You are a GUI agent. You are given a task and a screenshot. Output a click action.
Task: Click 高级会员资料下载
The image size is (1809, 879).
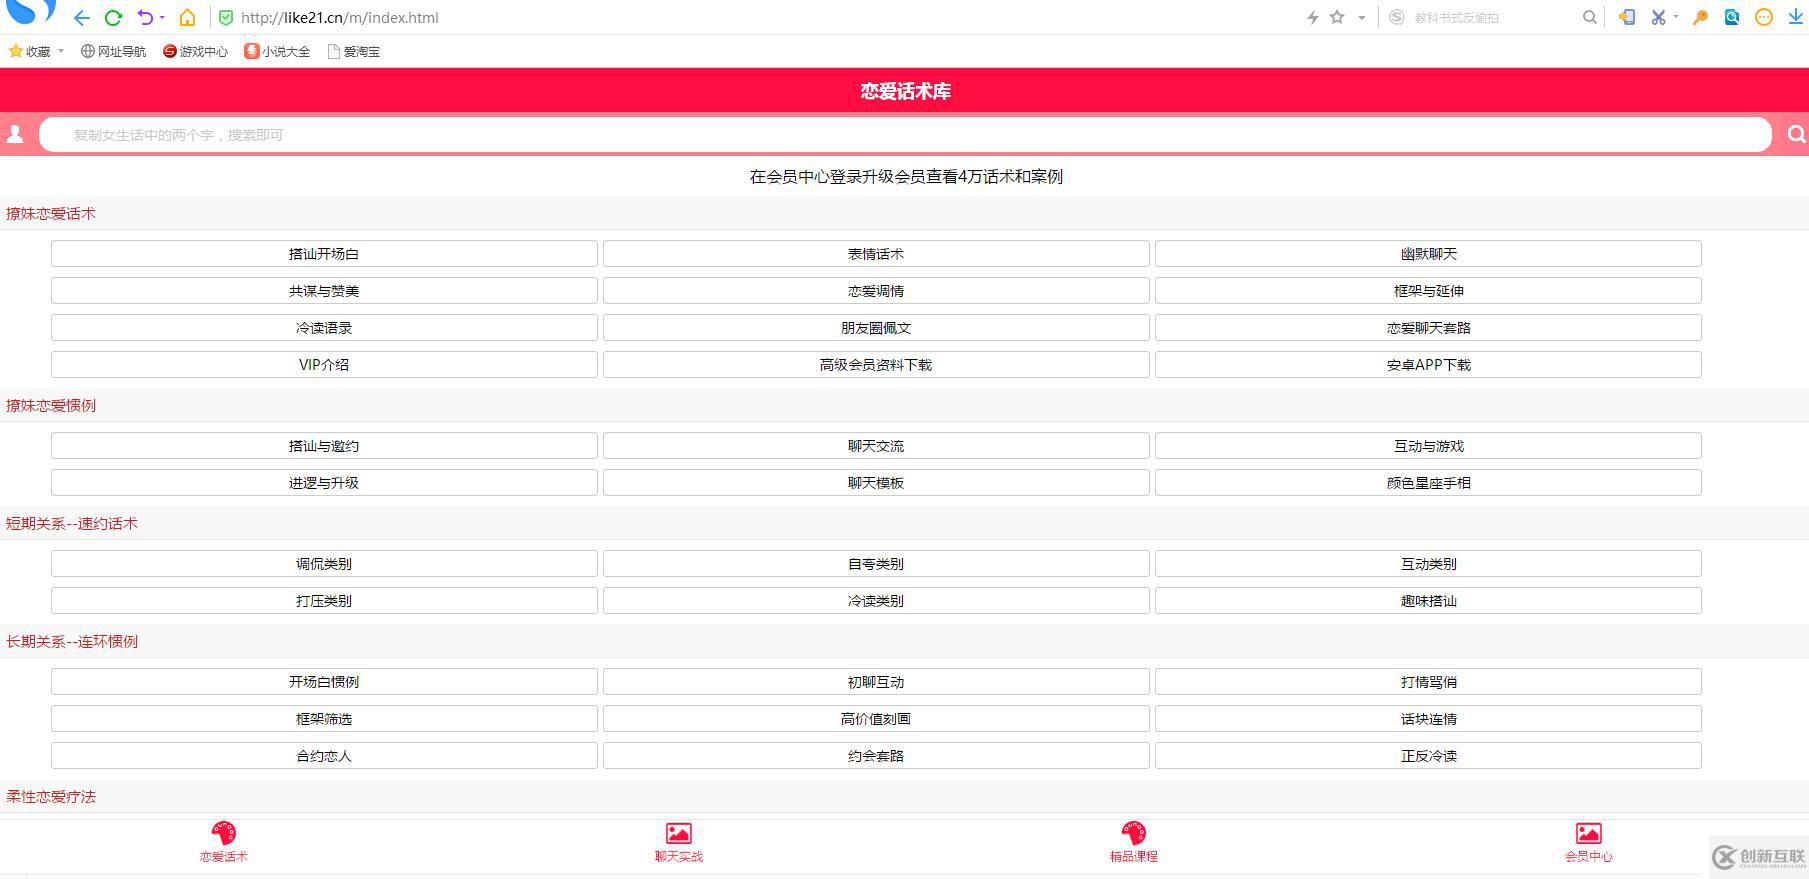(876, 365)
